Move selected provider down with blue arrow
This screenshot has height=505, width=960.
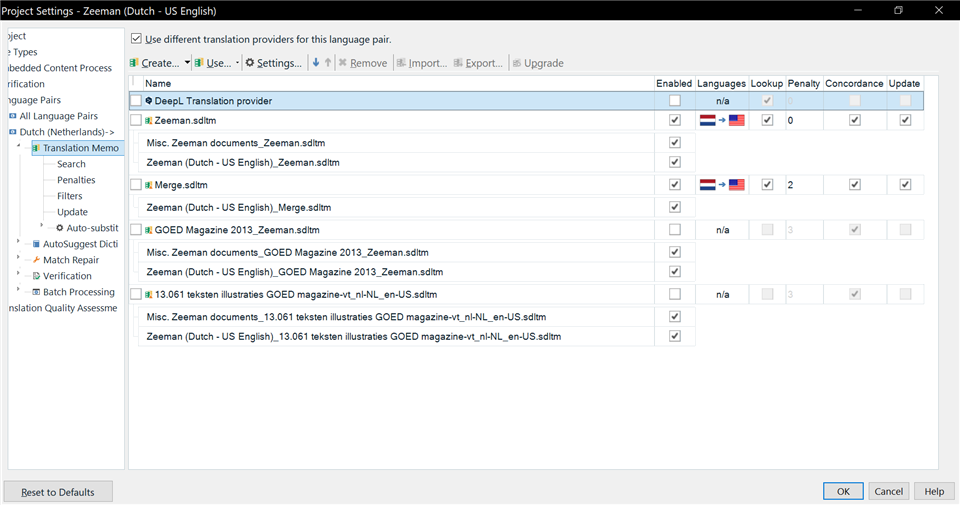(316, 62)
